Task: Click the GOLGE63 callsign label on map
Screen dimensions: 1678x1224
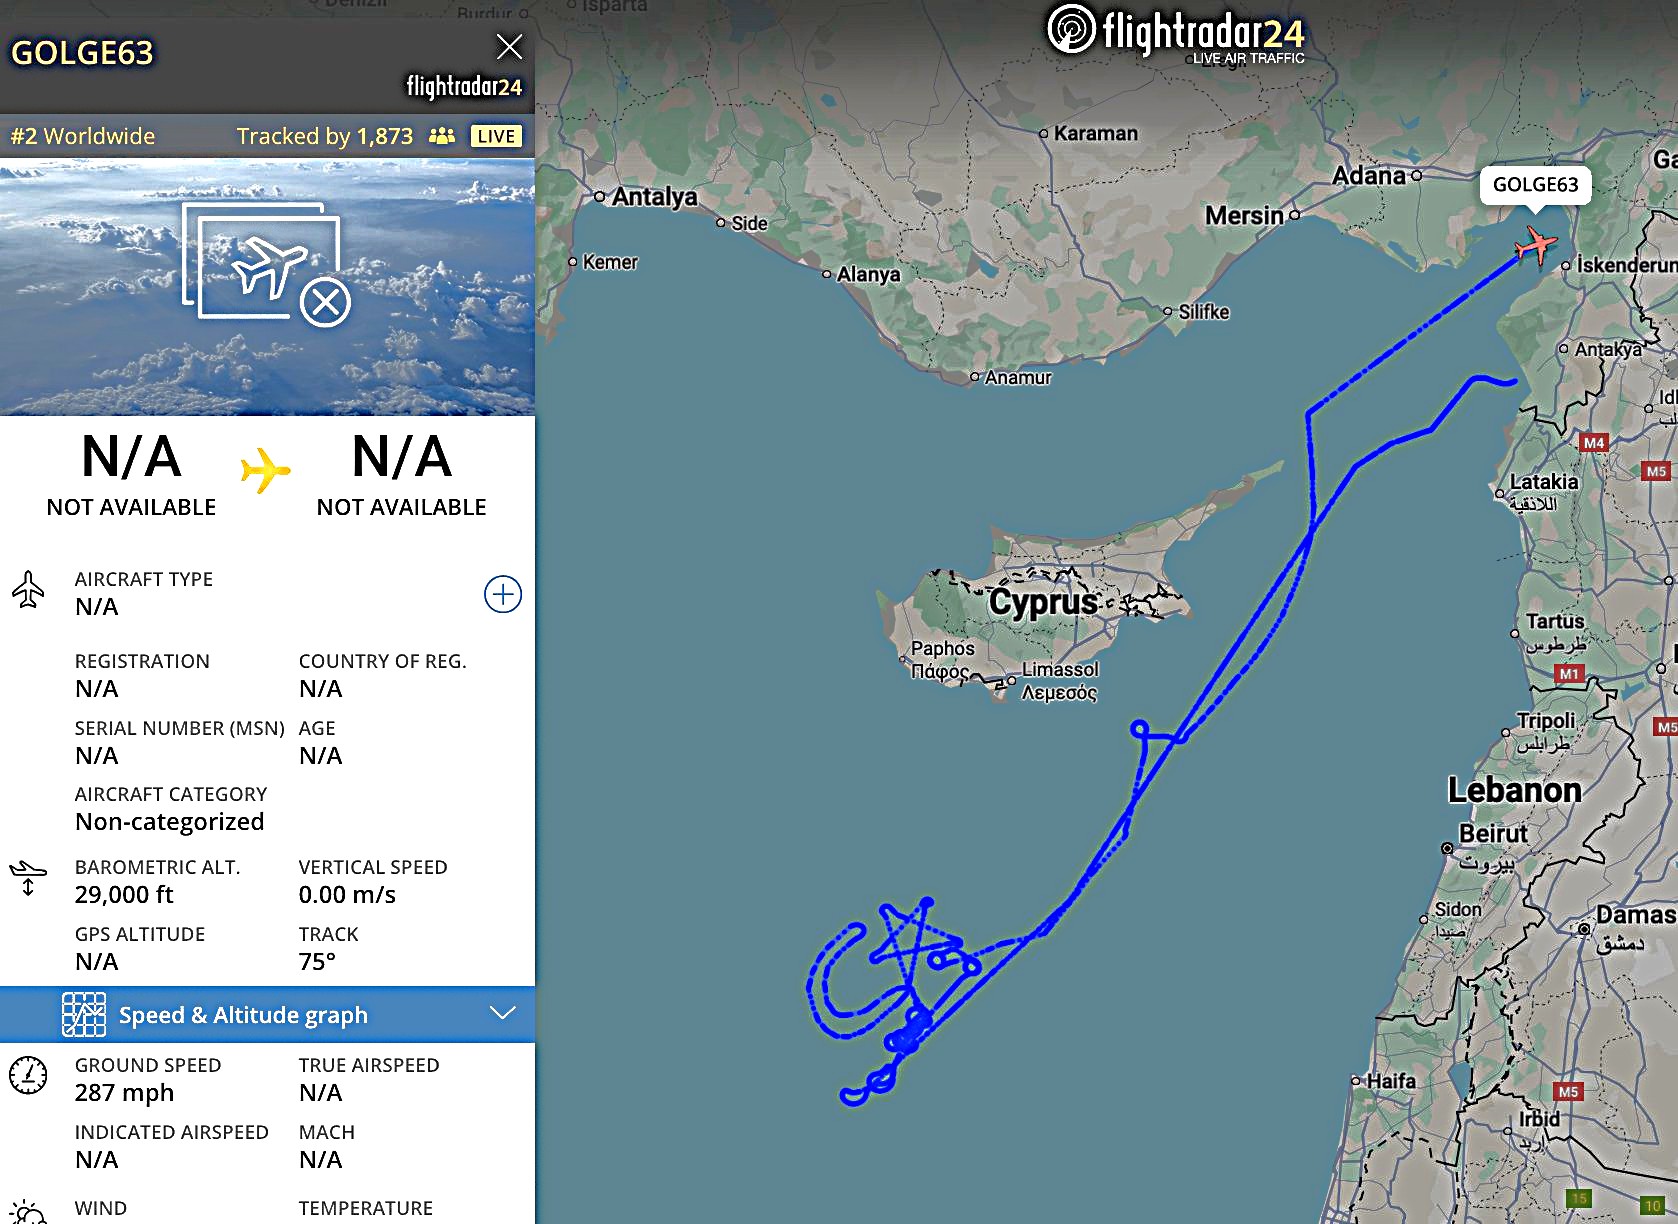Action: click(x=1535, y=185)
